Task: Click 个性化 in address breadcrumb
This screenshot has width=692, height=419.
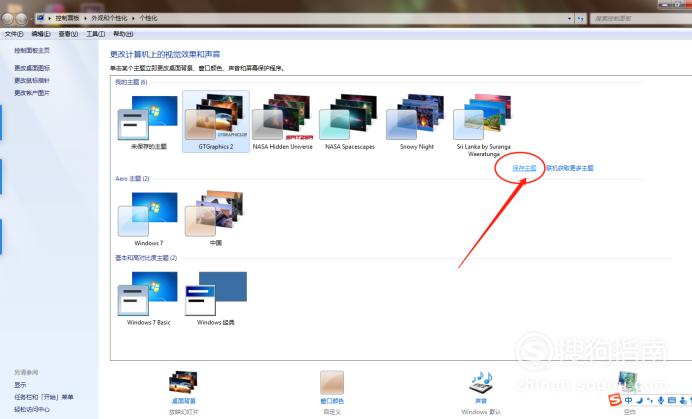Action: (148, 18)
